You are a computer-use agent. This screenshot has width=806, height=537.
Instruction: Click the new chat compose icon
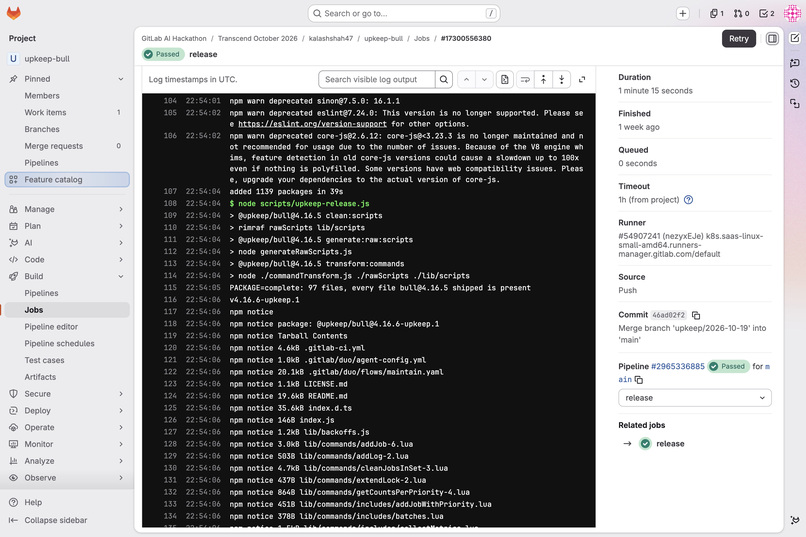795,38
